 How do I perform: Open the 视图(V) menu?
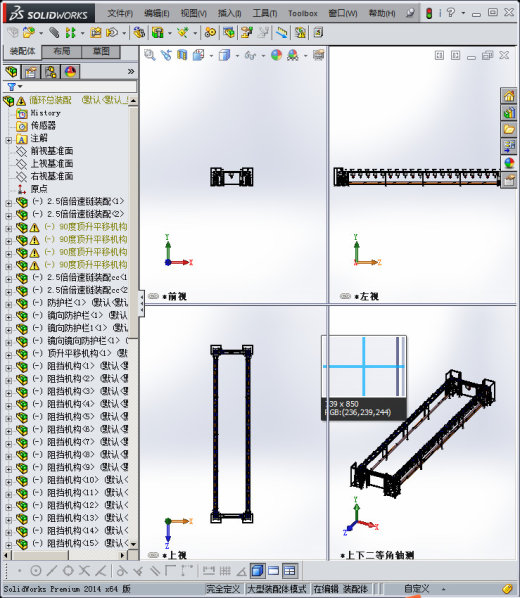(x=193, y=13)
